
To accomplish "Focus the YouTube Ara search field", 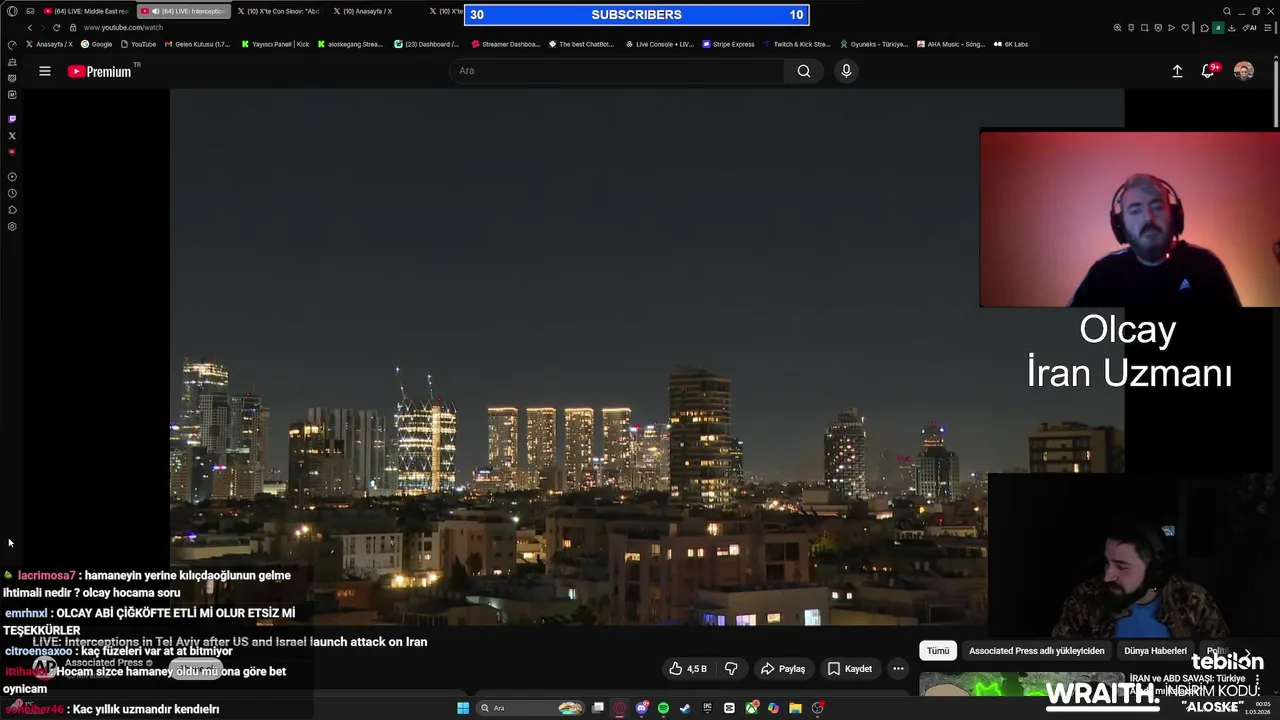I will pos(617,71).
